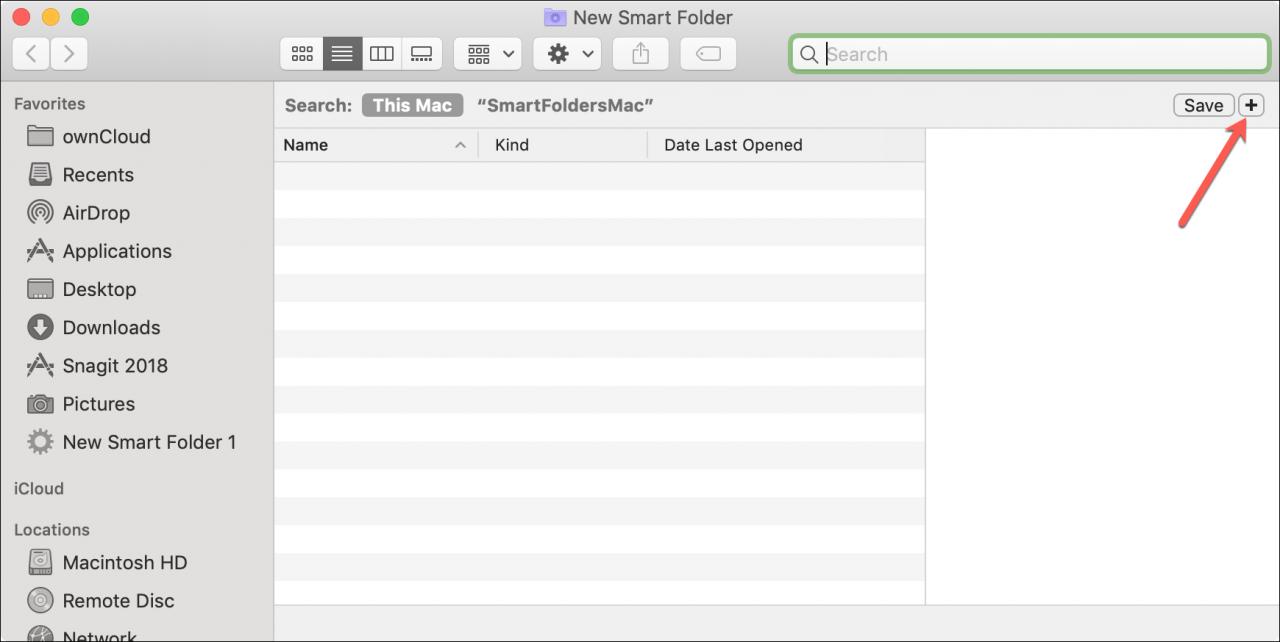Screen dimensions: 1280x642
Task: Sort by the Kind column
Action: (x=563, y=145)
